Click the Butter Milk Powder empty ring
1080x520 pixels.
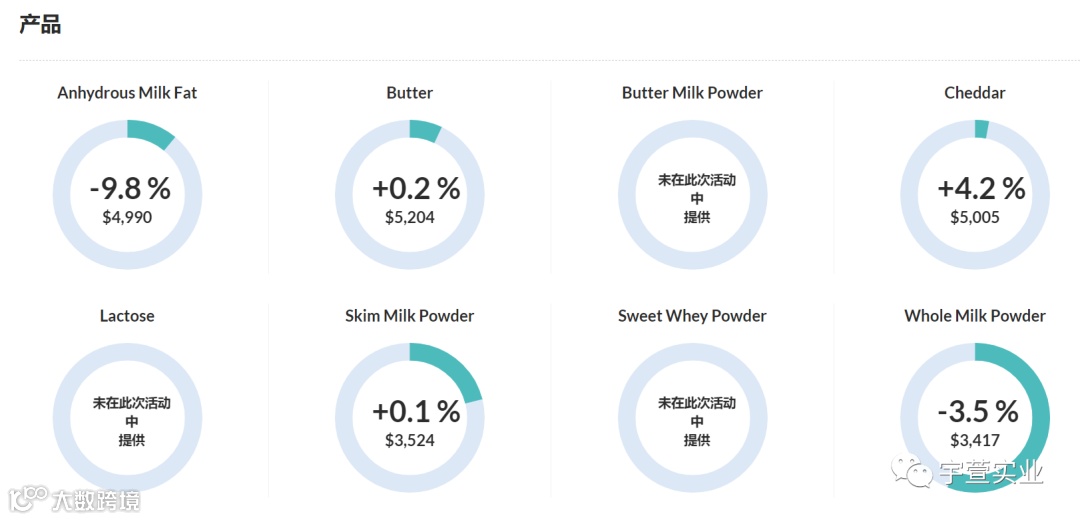pos(692,194)
